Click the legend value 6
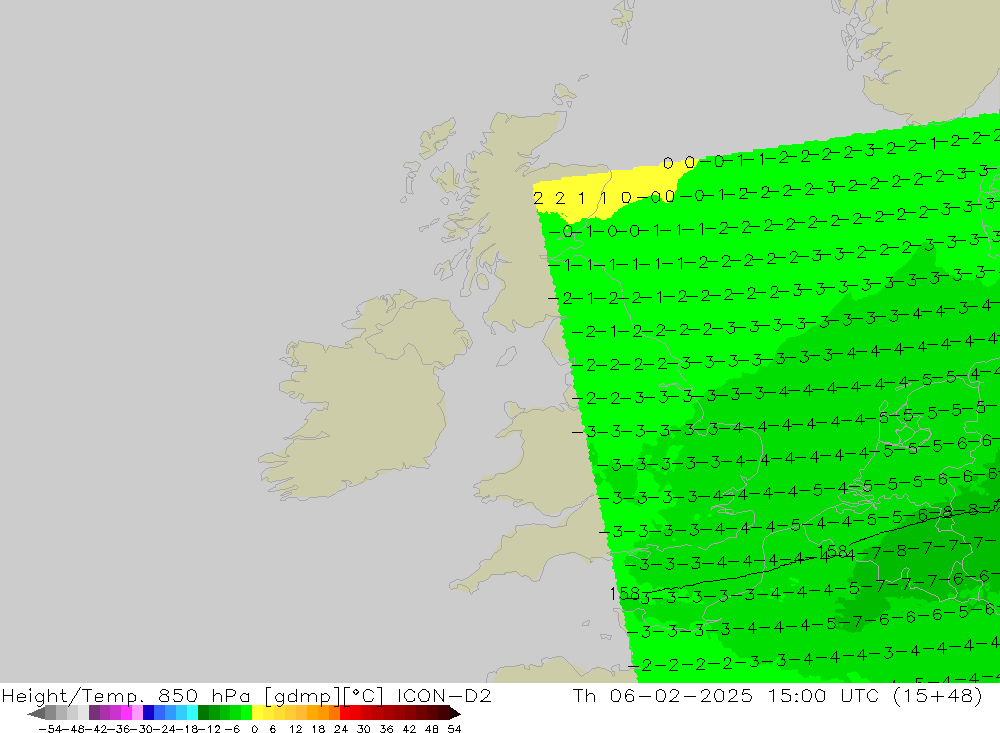 coord(272,729)
